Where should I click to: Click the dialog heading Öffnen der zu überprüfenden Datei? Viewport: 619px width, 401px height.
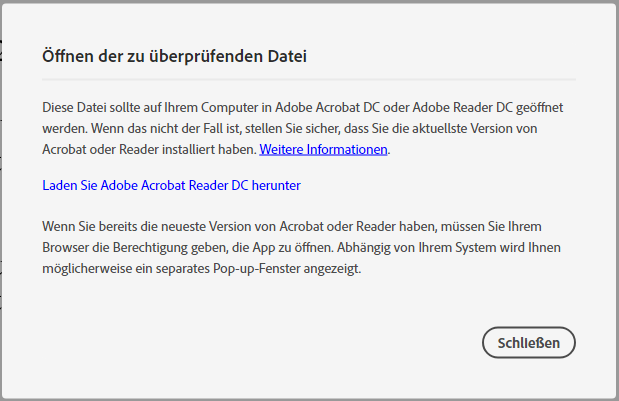point(174,56)
